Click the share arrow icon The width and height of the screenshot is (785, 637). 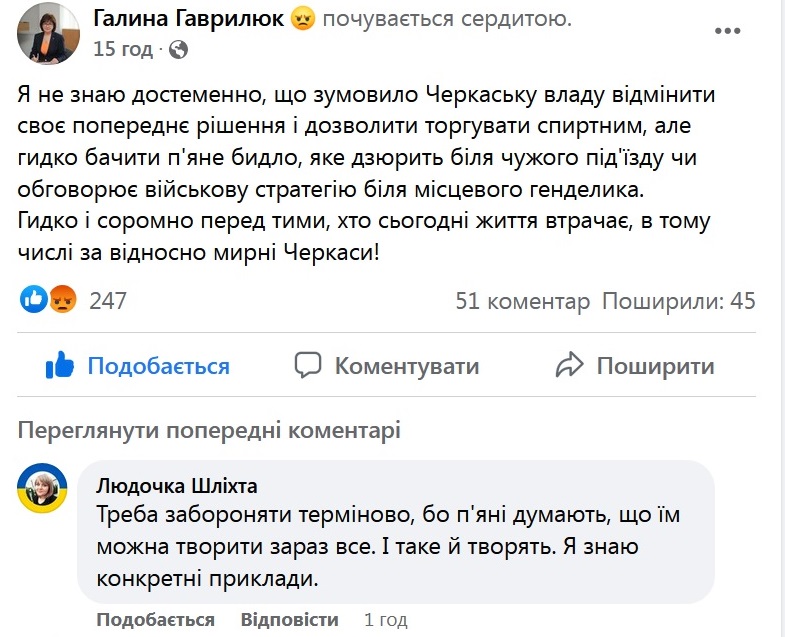569,366
